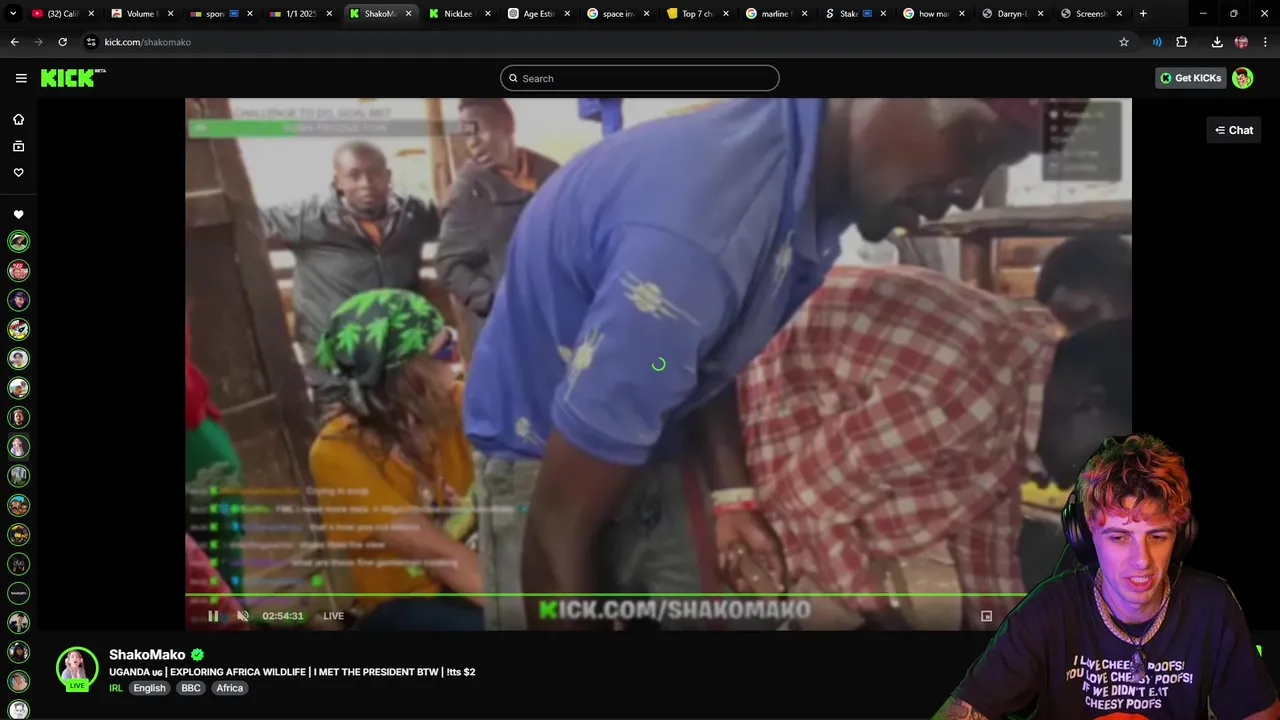1280x720 pixels.
Task: Open the Browse icon in sidebar
Action: 18,146
